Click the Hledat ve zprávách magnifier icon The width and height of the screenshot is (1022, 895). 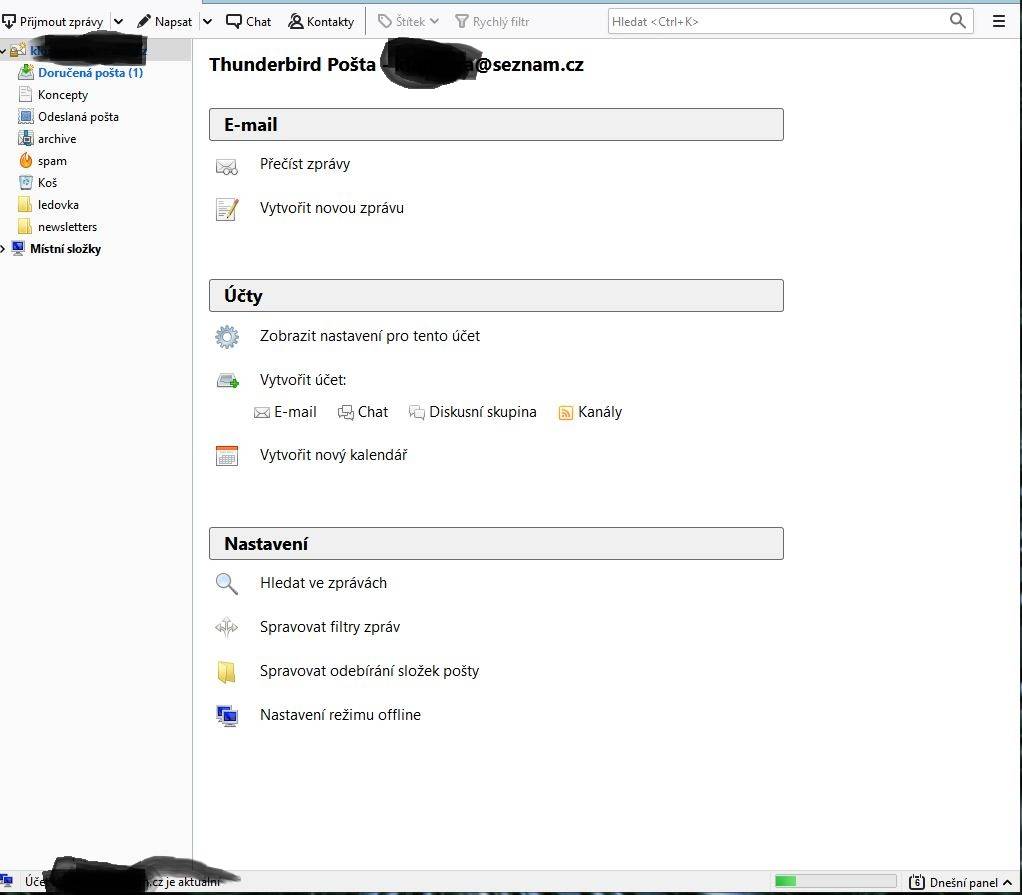[x=227, y=583]
